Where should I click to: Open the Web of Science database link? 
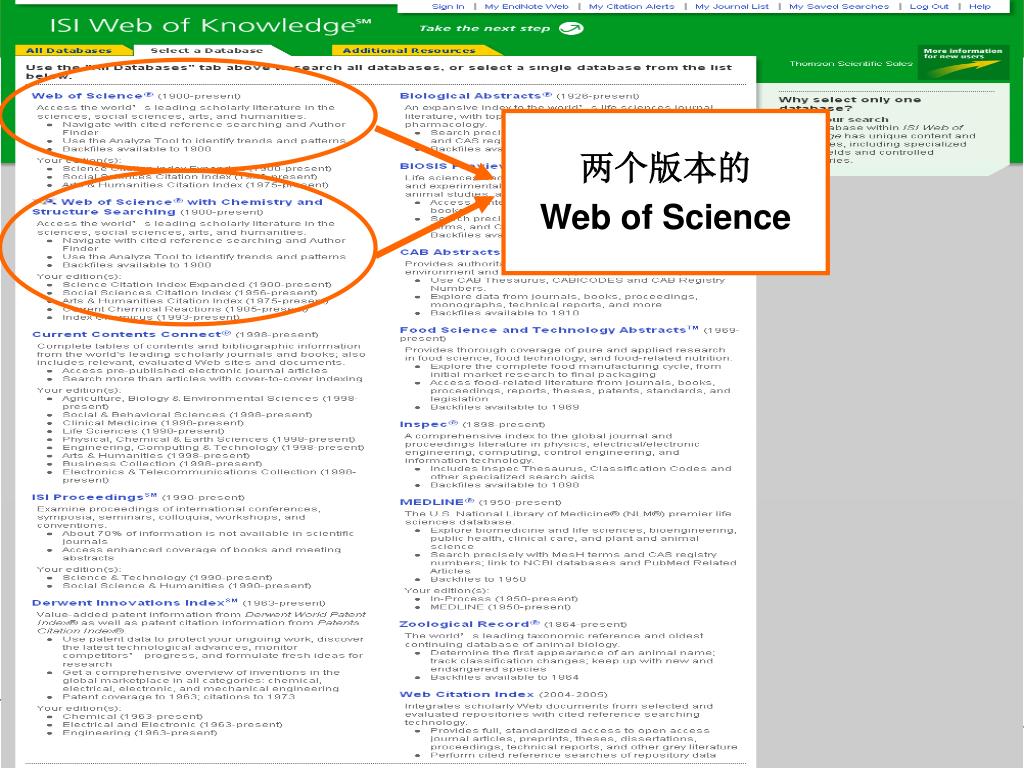92,95
